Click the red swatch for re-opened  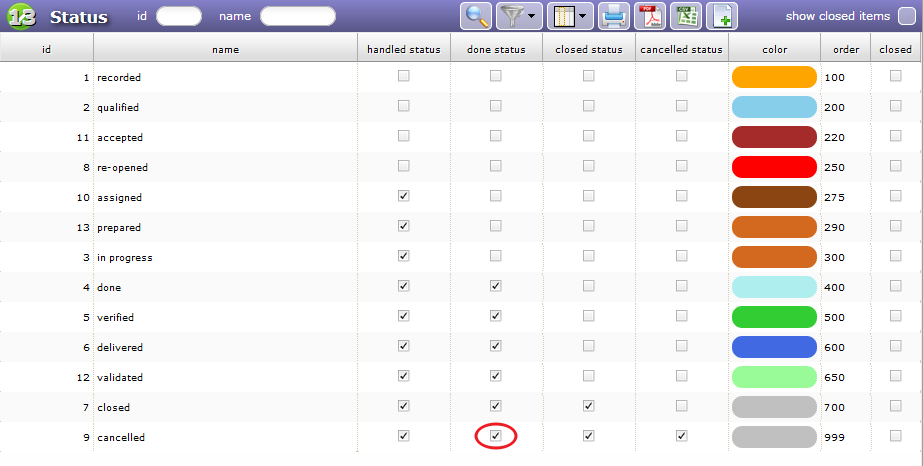[x=775, y=167]
